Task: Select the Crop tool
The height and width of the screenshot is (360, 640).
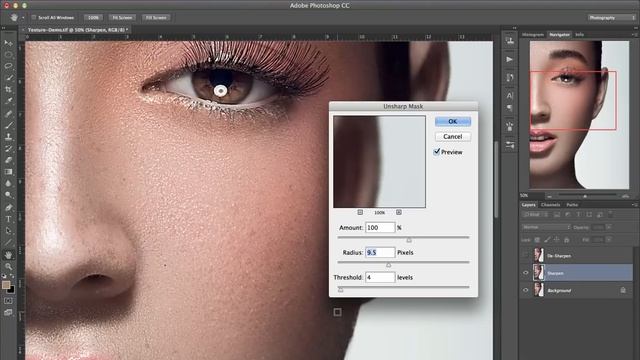Action: (8, 89)
